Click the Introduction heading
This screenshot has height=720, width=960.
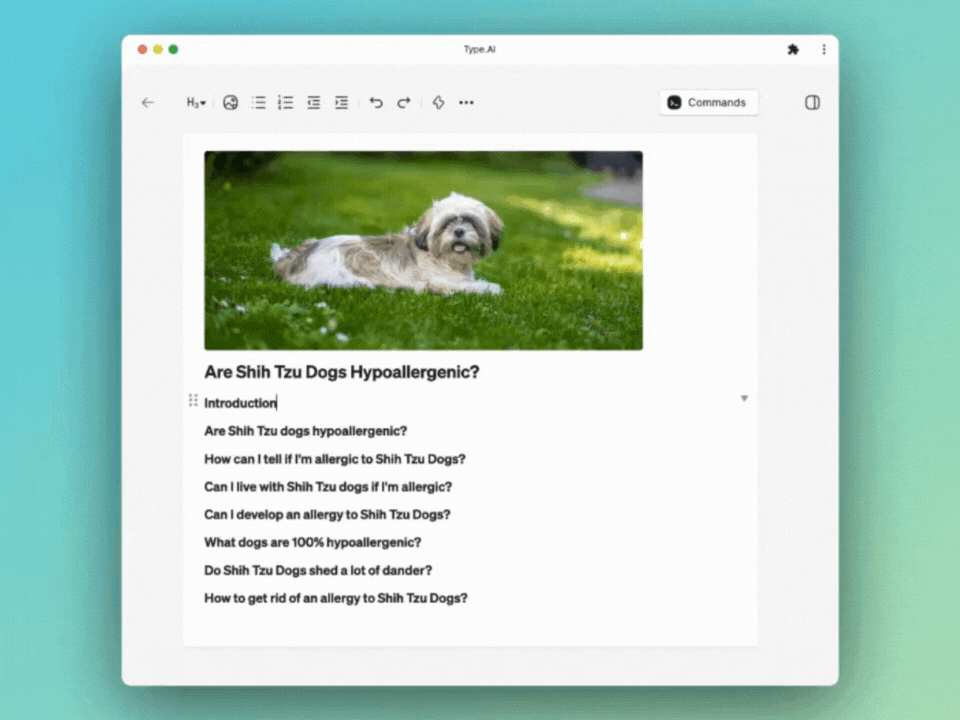pyautogui.click(x=240, y=403)
